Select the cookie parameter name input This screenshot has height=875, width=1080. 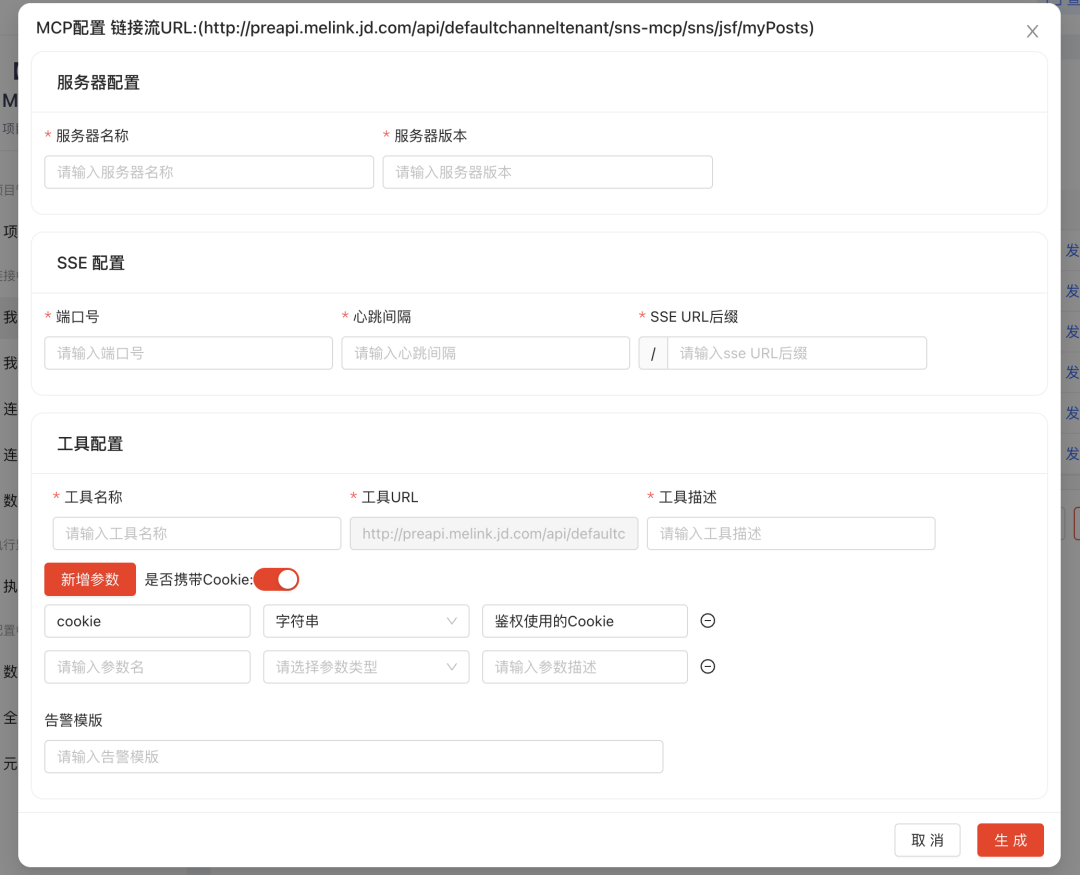click(x=147, y=621)
